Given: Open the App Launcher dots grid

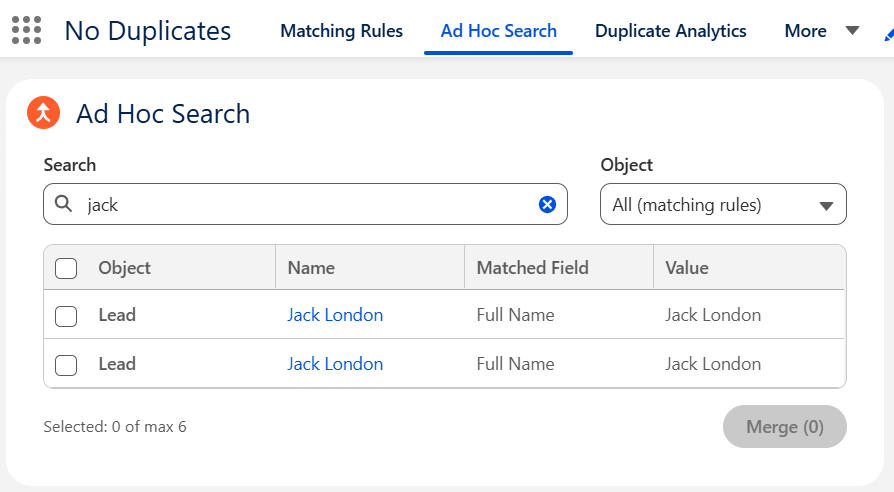Looking at the screenshot, I should click(x=26, y=30).
